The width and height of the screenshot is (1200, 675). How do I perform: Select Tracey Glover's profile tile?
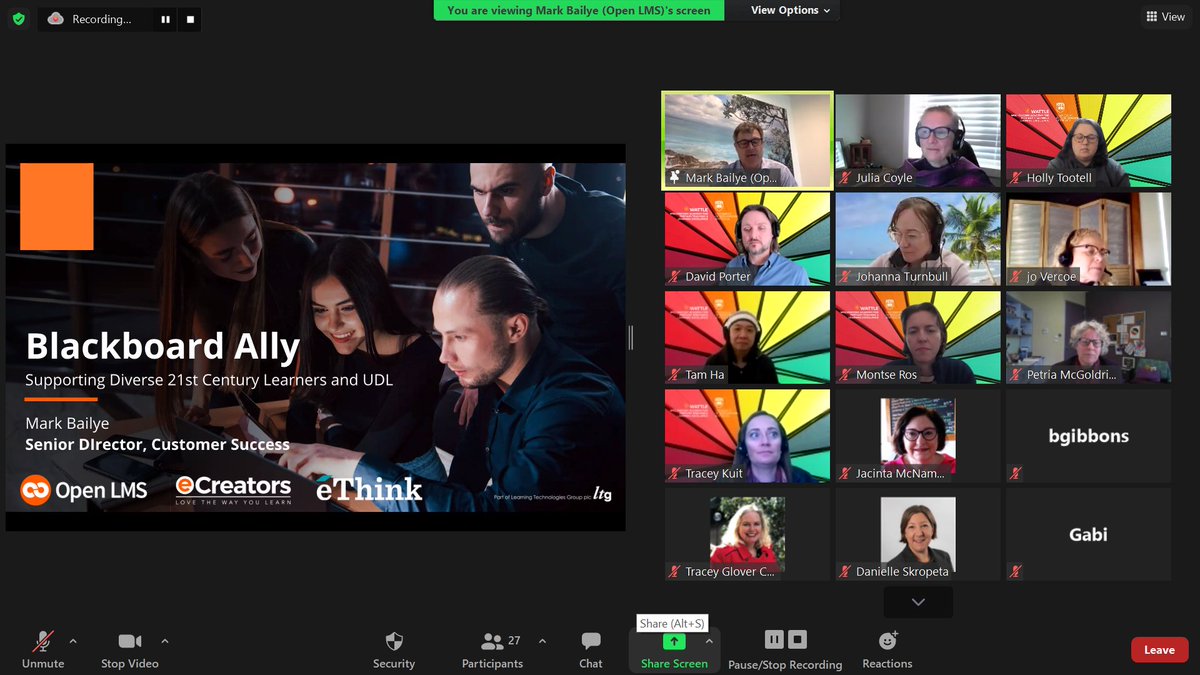(747, 534)
